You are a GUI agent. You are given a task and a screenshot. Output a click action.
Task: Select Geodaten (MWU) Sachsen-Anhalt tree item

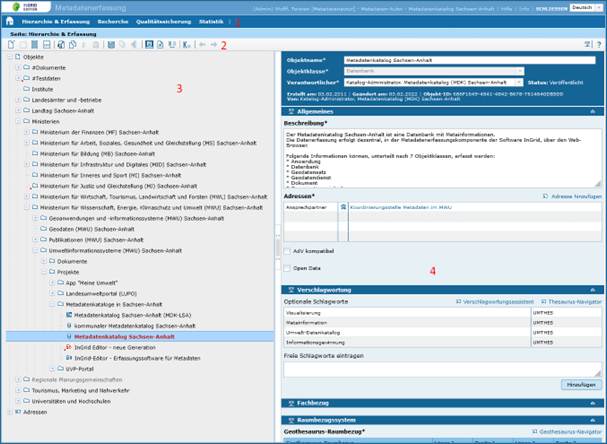(91, 229)
